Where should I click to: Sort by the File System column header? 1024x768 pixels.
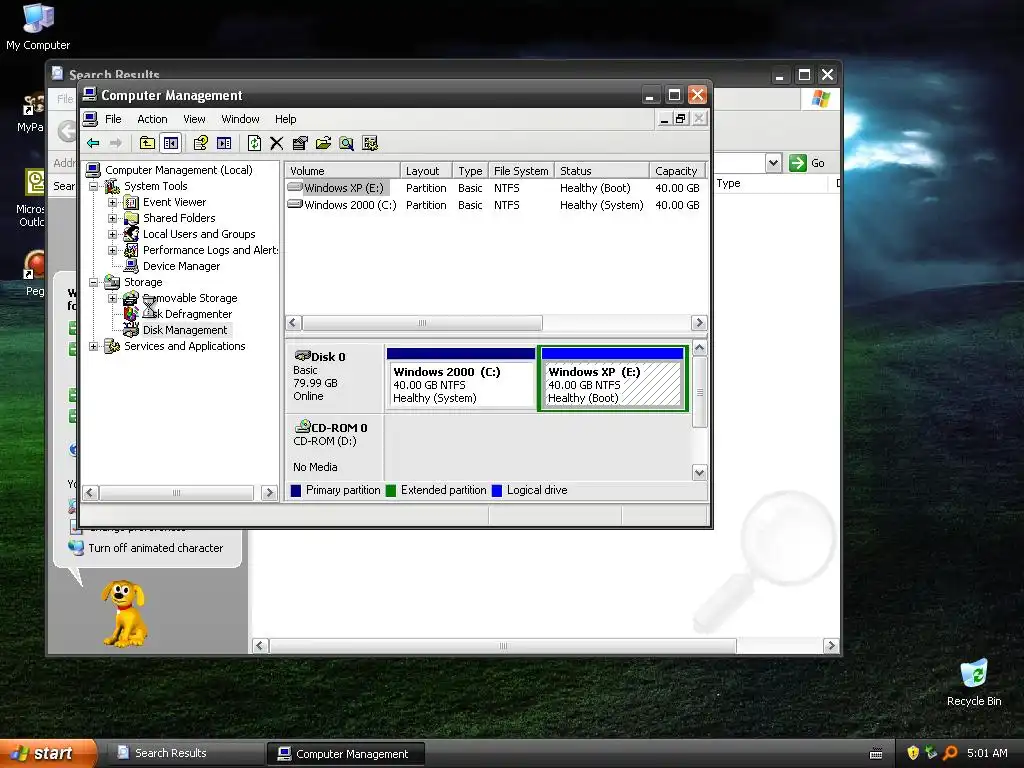pyautogui.click(x=520, y=170)
